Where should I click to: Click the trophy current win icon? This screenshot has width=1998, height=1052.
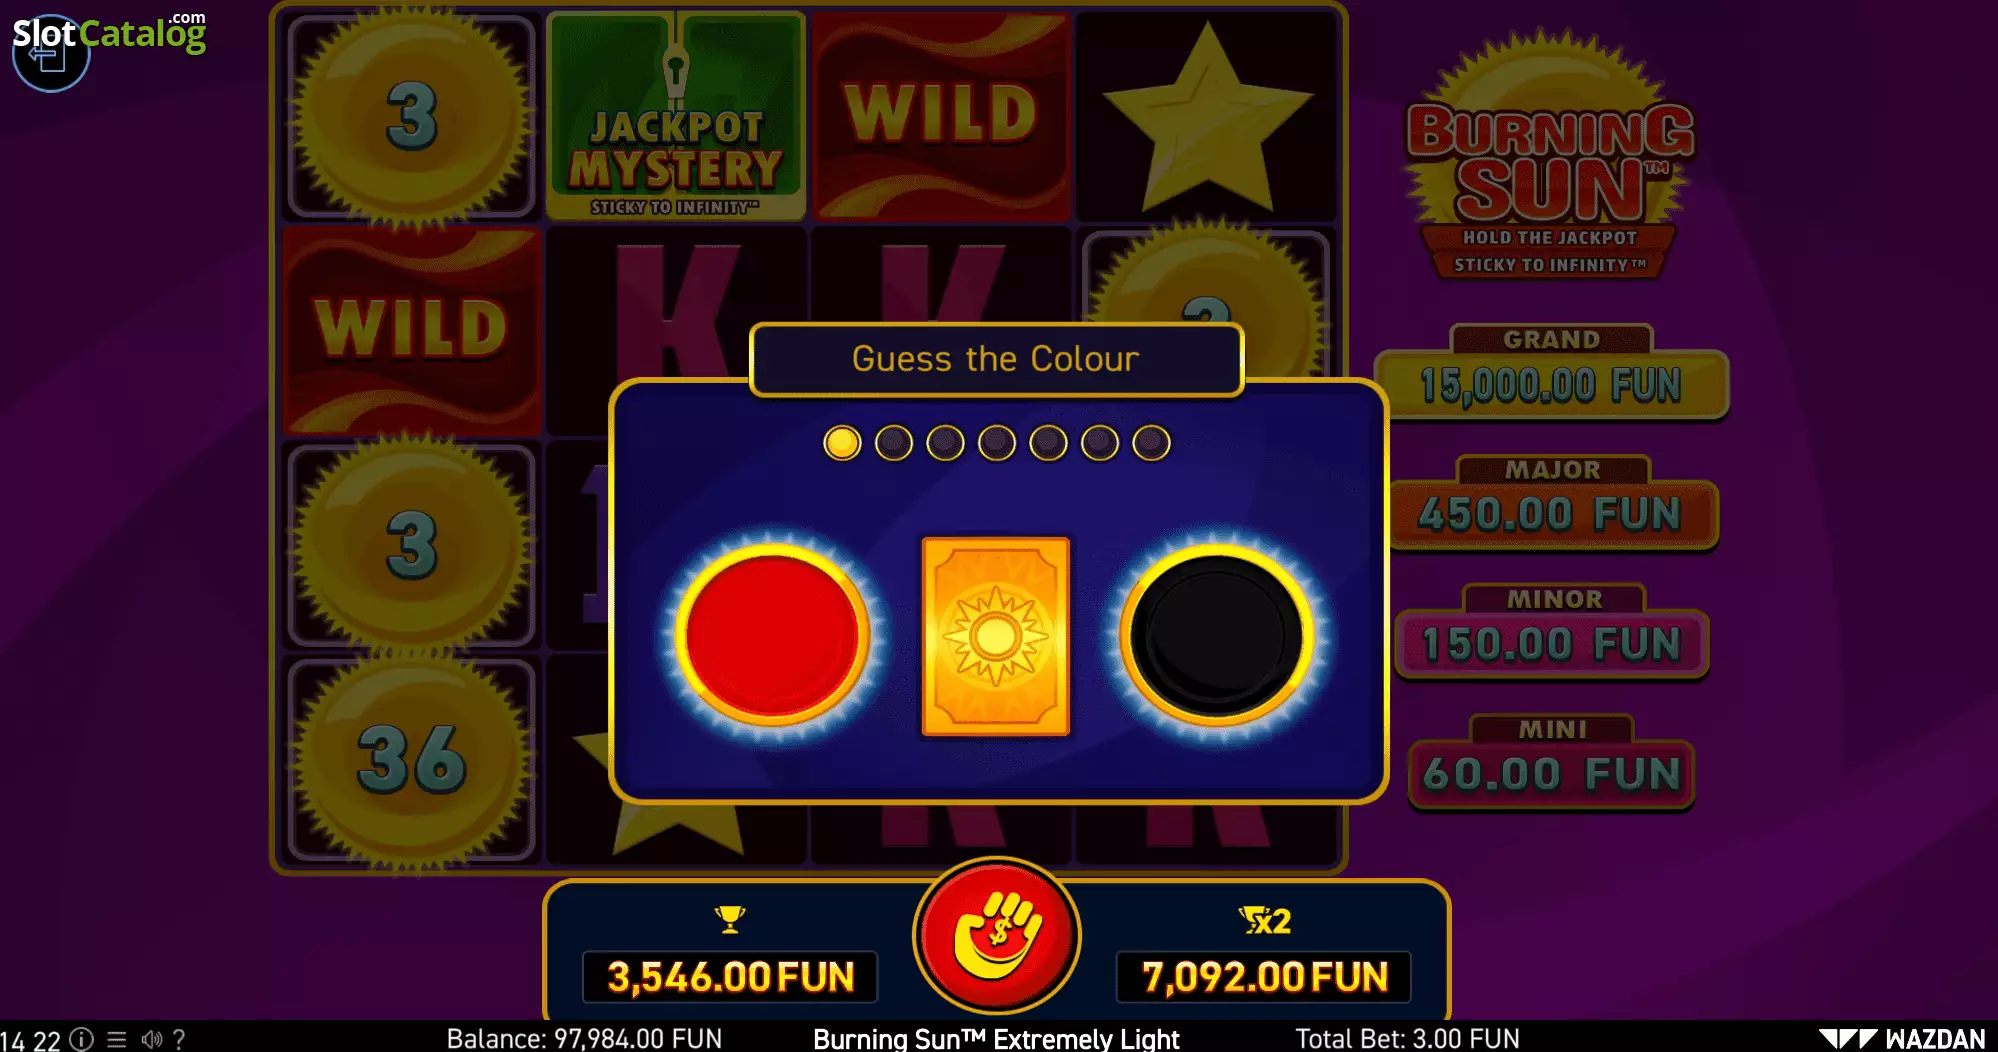pos(731,919)
